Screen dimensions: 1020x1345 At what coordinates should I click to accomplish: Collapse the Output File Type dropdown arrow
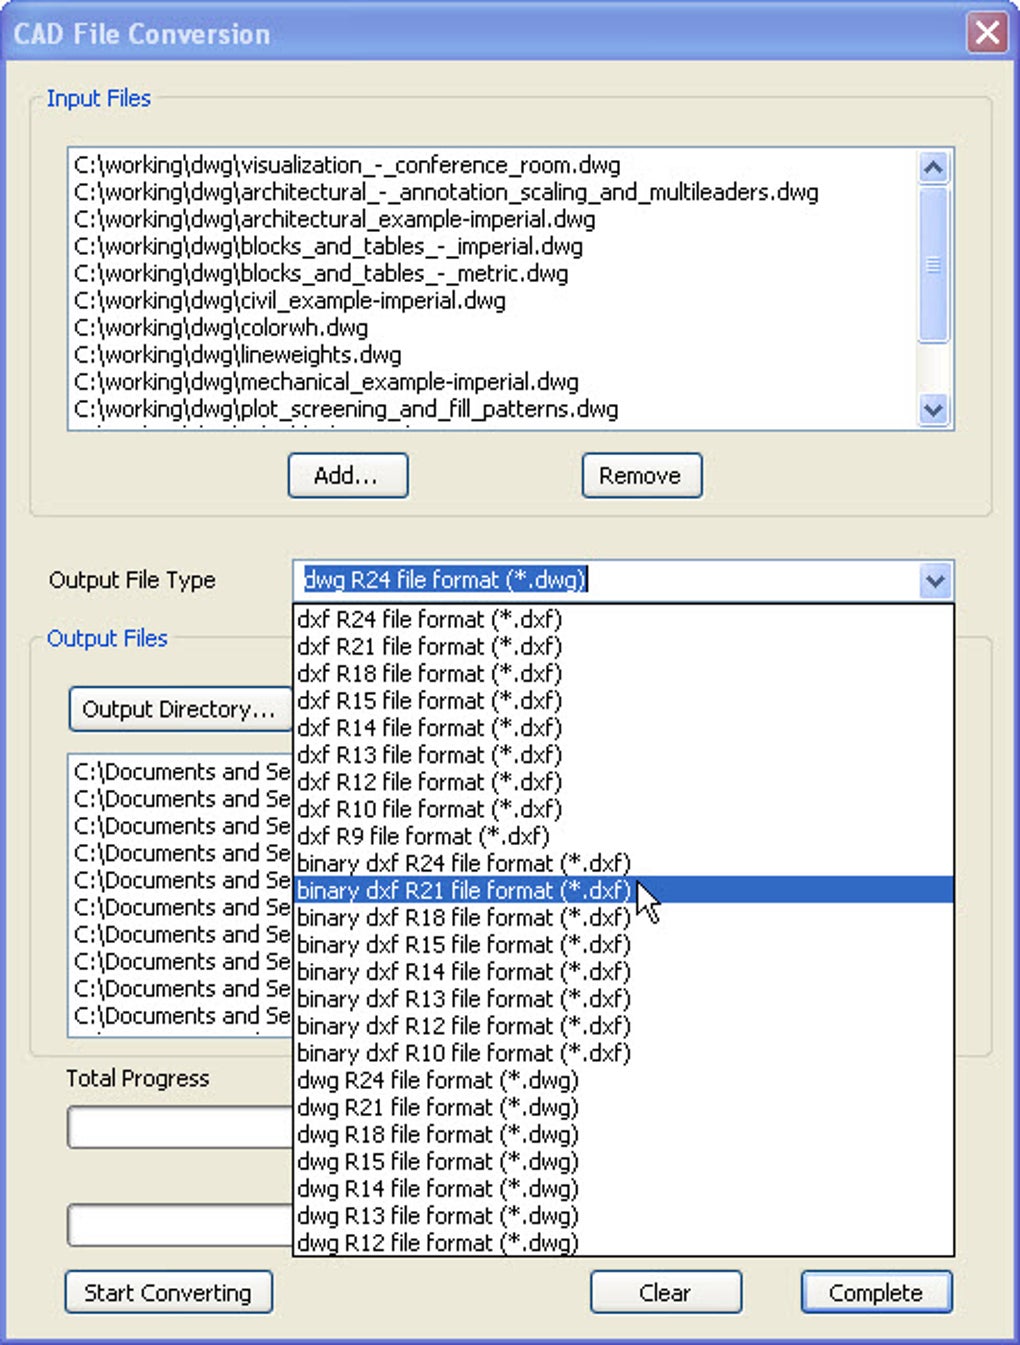click(x=935, y=580)
